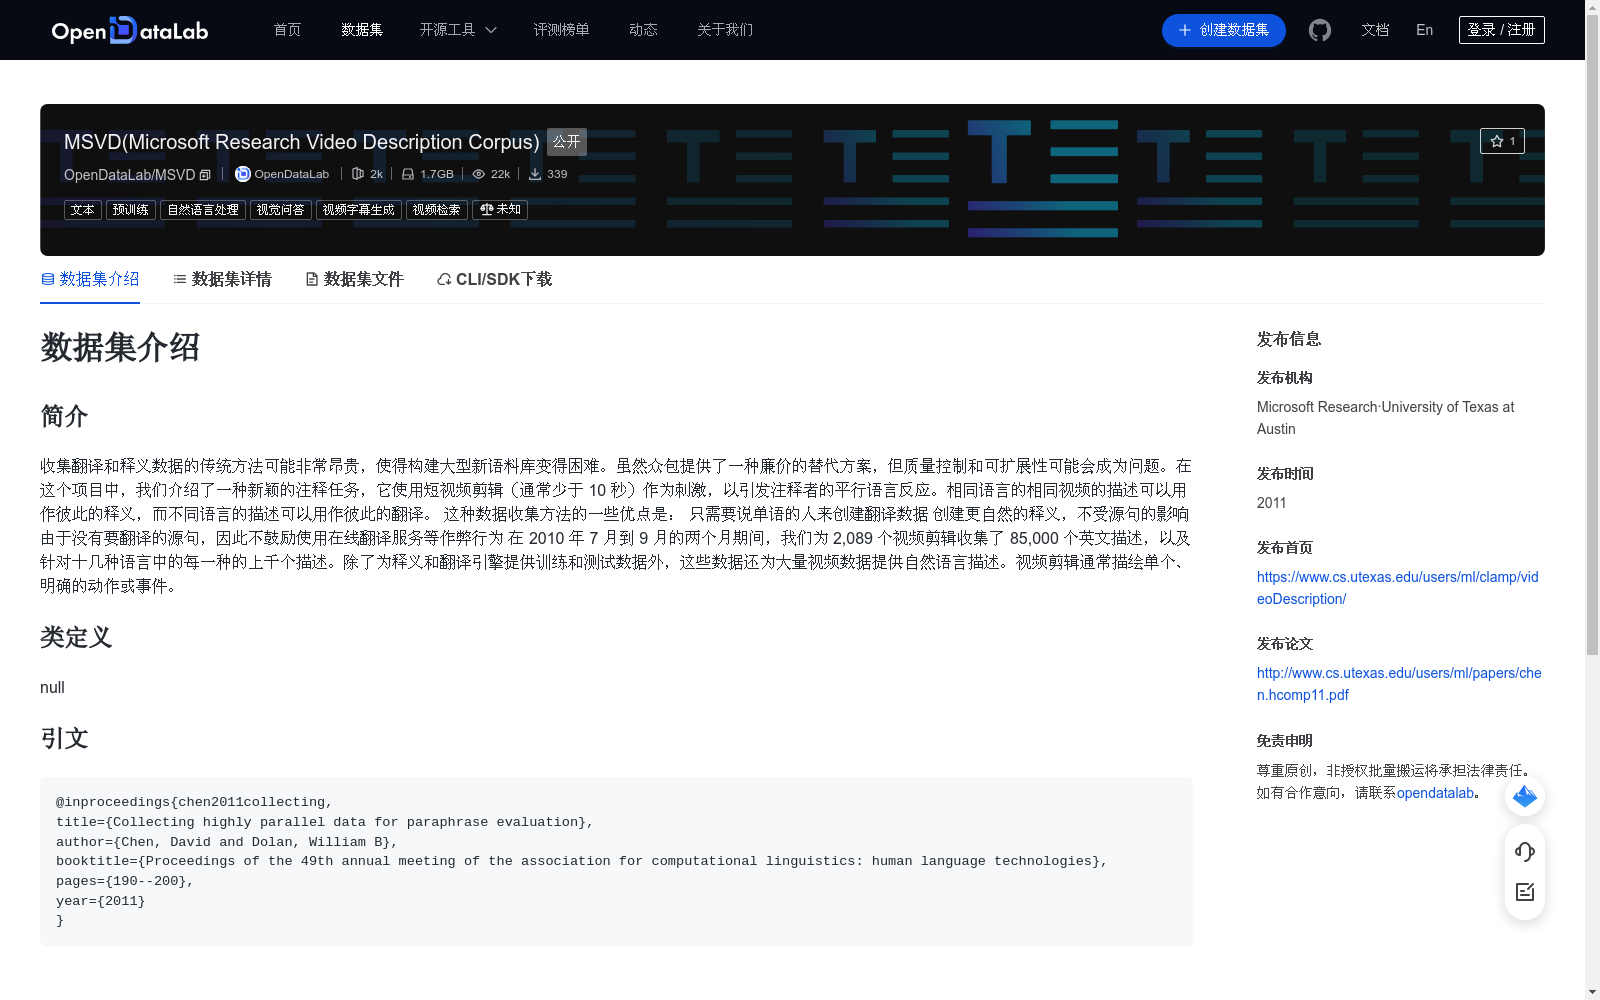Click the Microsoft Research publisher text
This screenshot has width=1600, height=1000.
1385,418
